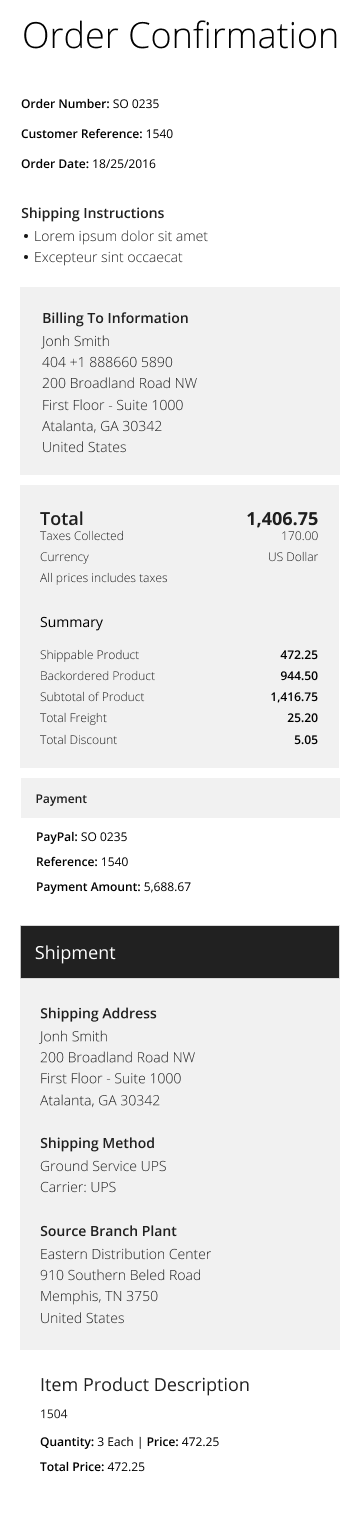The height and width of the screenshot is (1520, 360).
Task: Click the Payment Amount 5,688.67 line
Action: [x=113, y=886]
